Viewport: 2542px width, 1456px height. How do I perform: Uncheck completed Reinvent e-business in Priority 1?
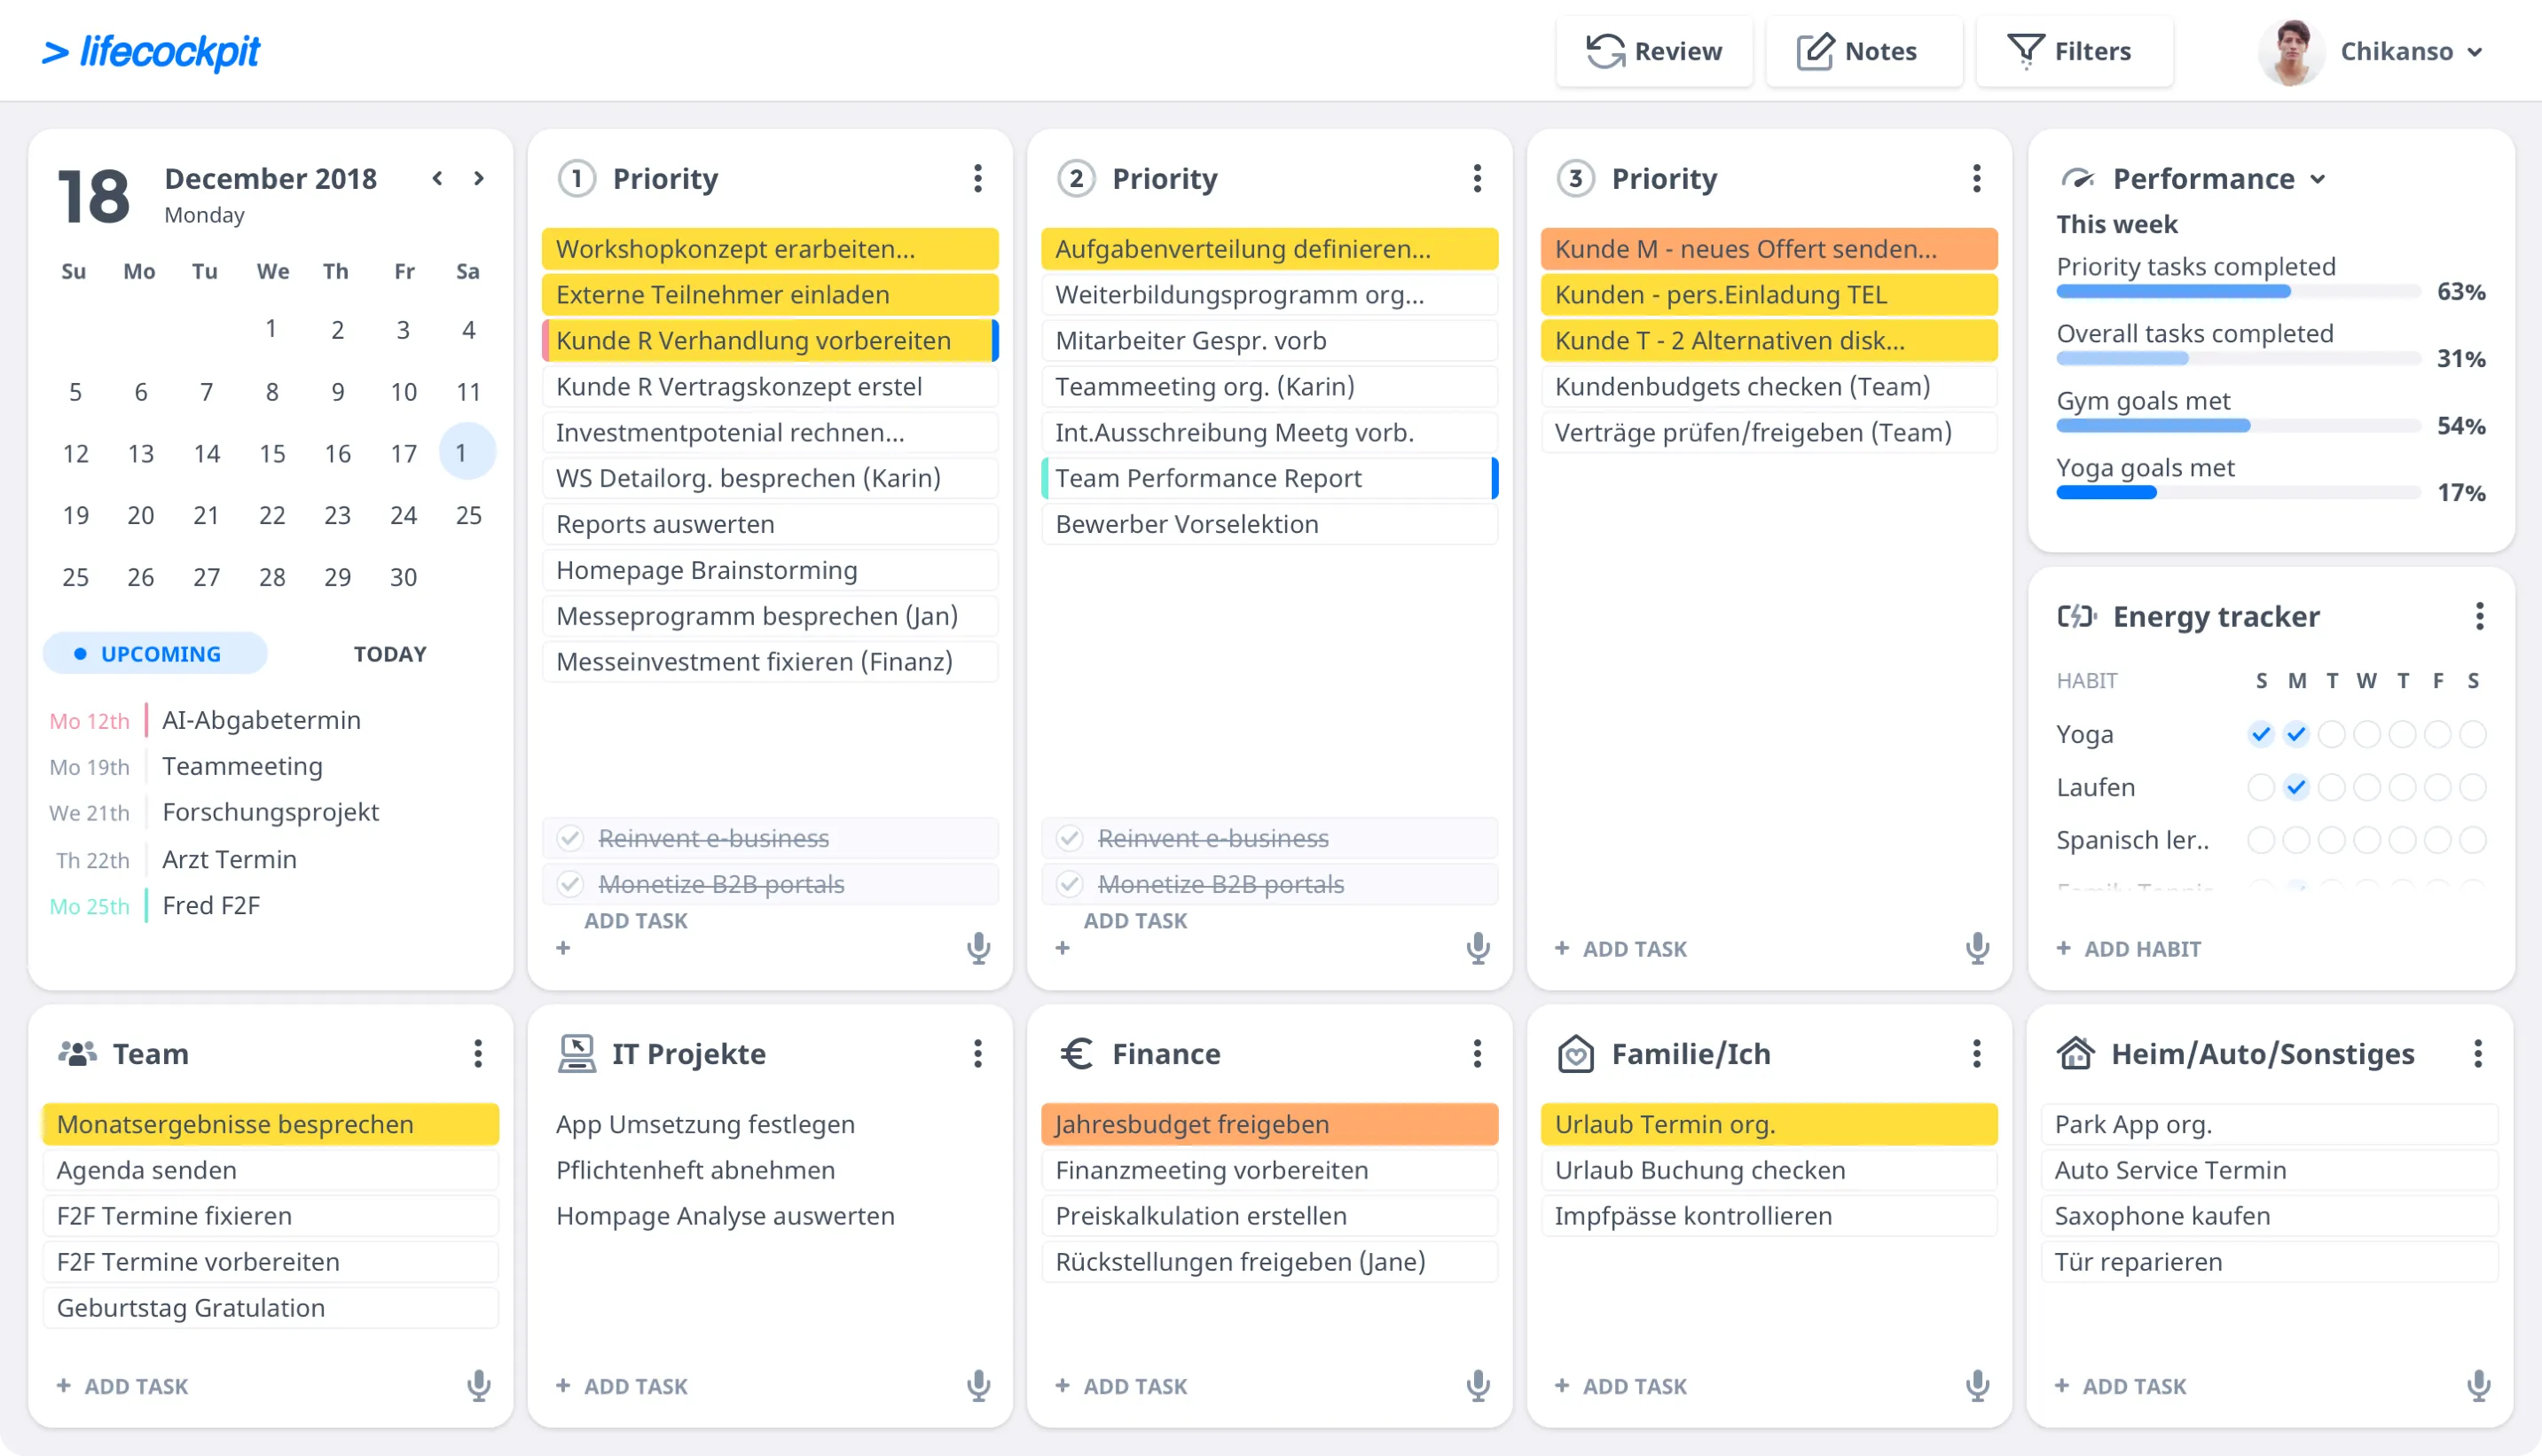(570, 838)
